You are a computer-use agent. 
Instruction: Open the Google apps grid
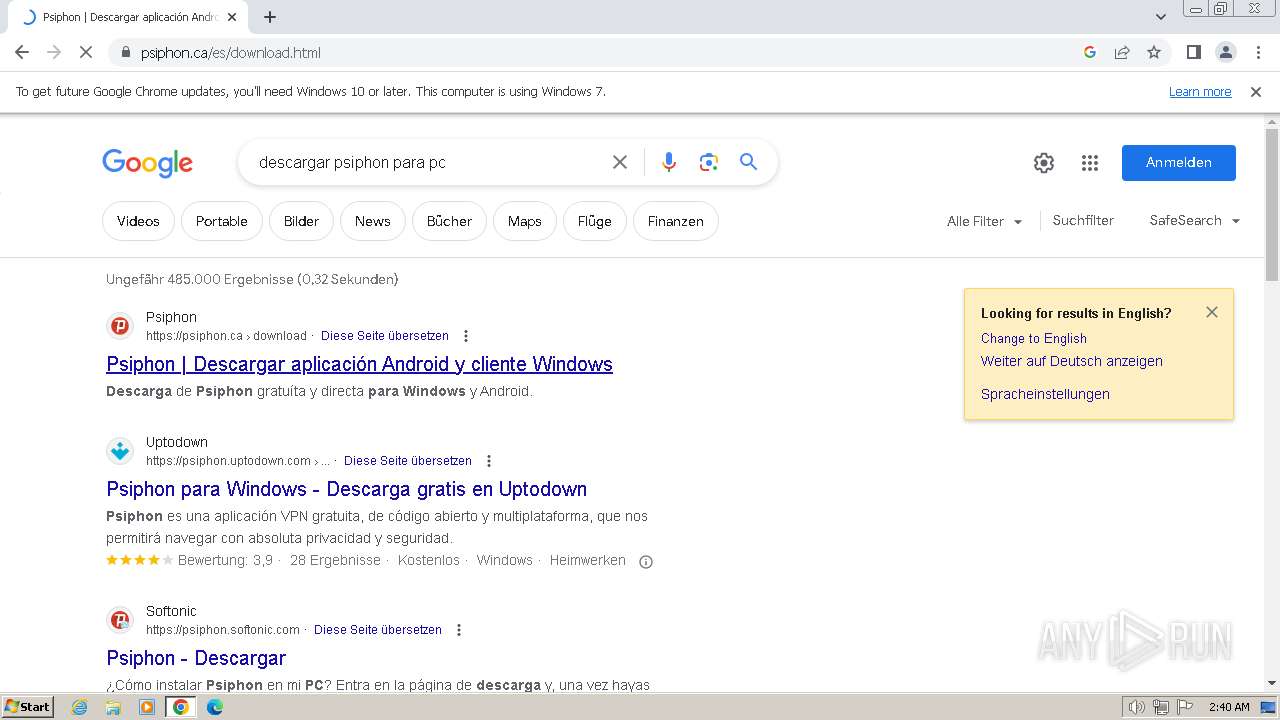pos(1090,163)
